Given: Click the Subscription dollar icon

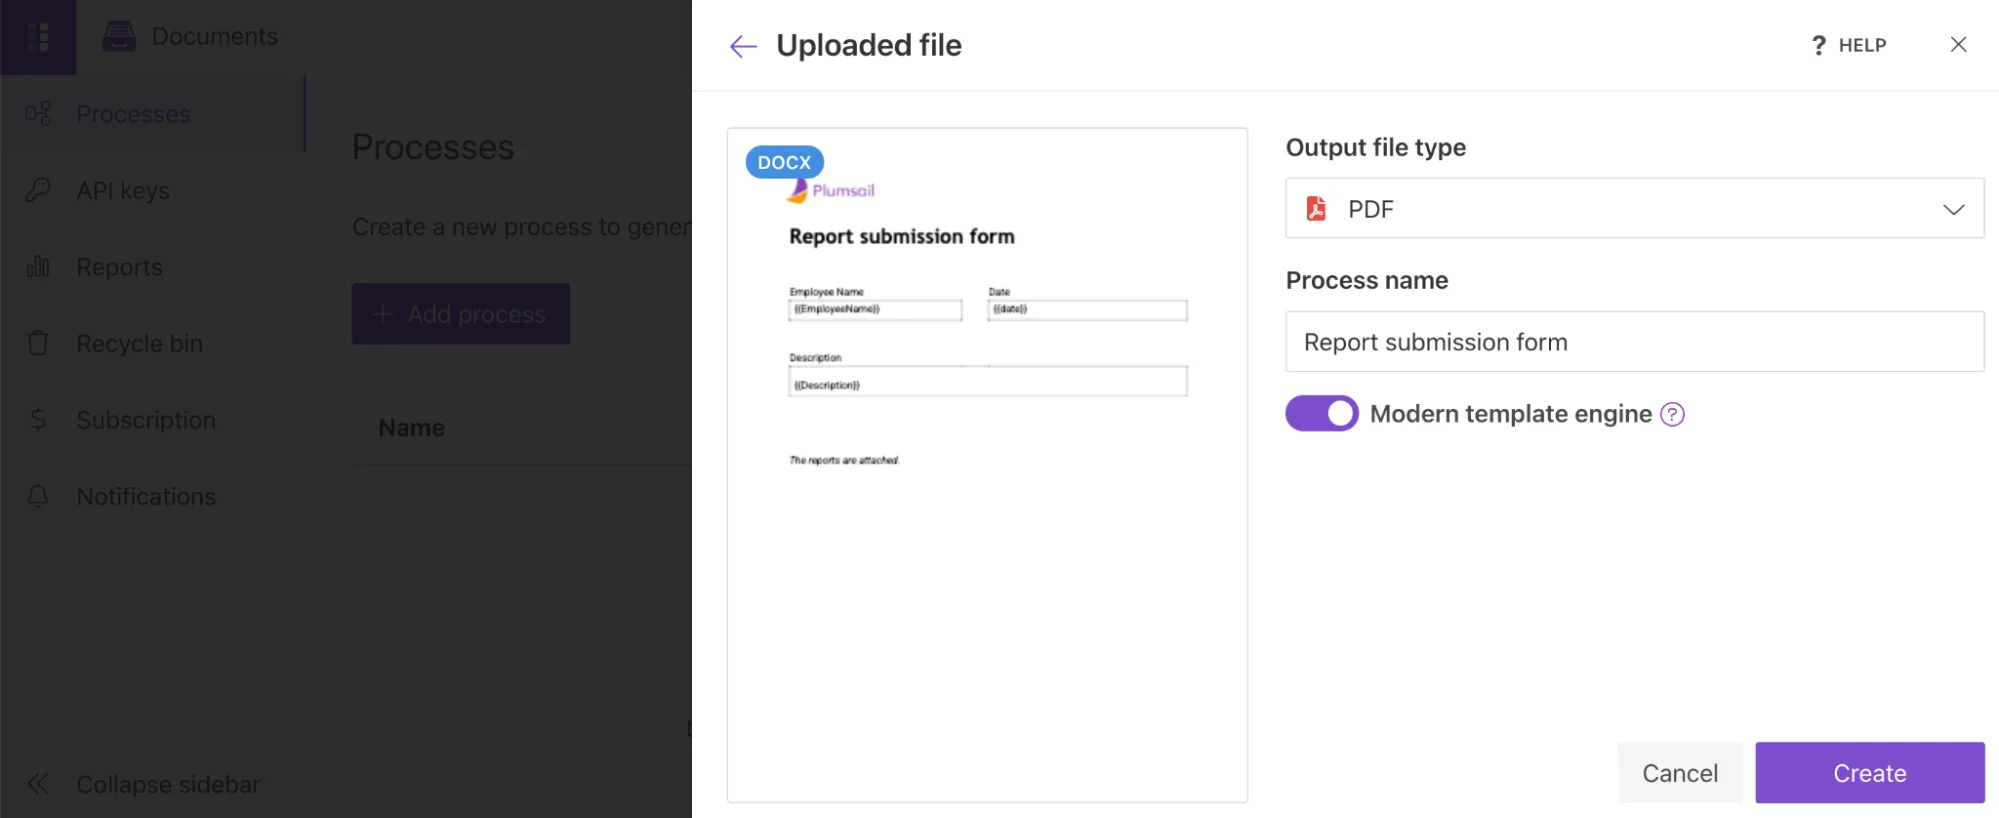Looking at the screenshot, I should pyautogui.click(x=38, y=420).
